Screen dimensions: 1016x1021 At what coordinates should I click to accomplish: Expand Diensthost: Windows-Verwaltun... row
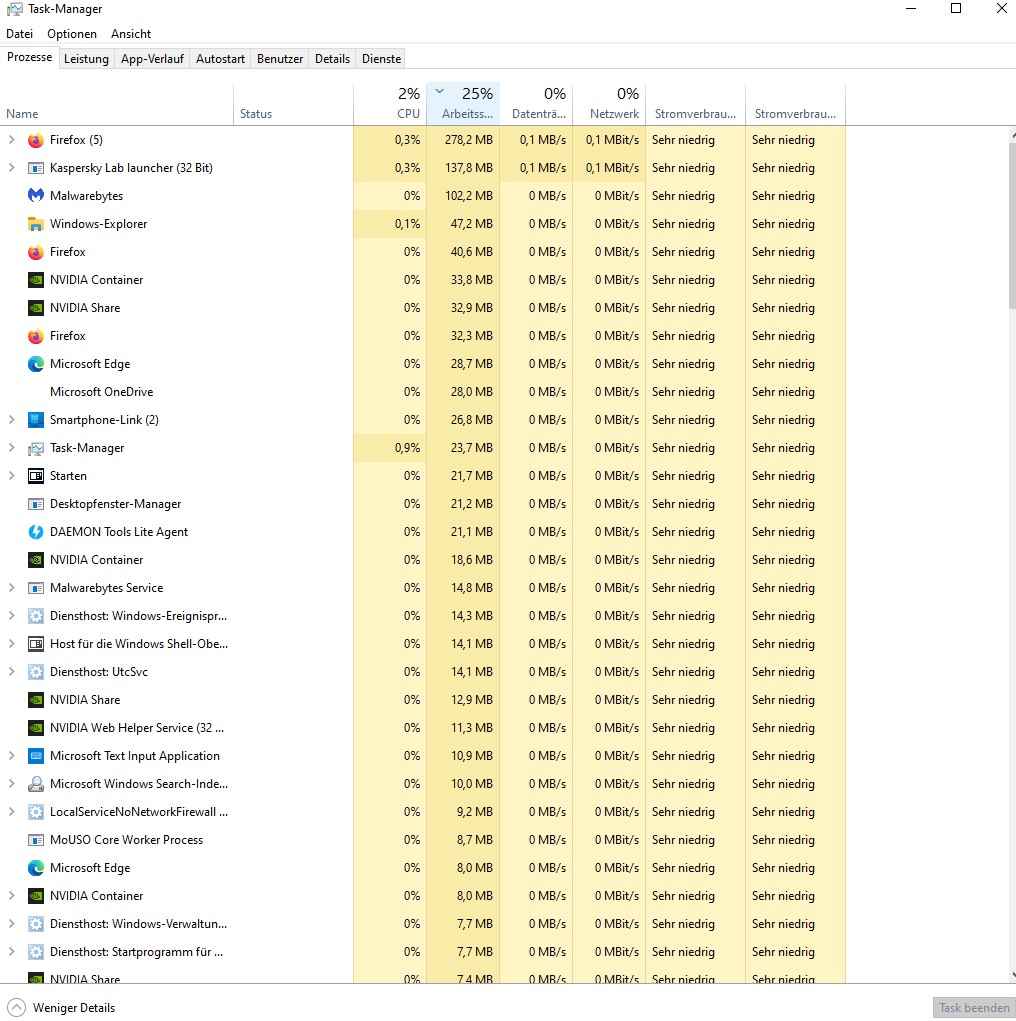coord(11,924)
